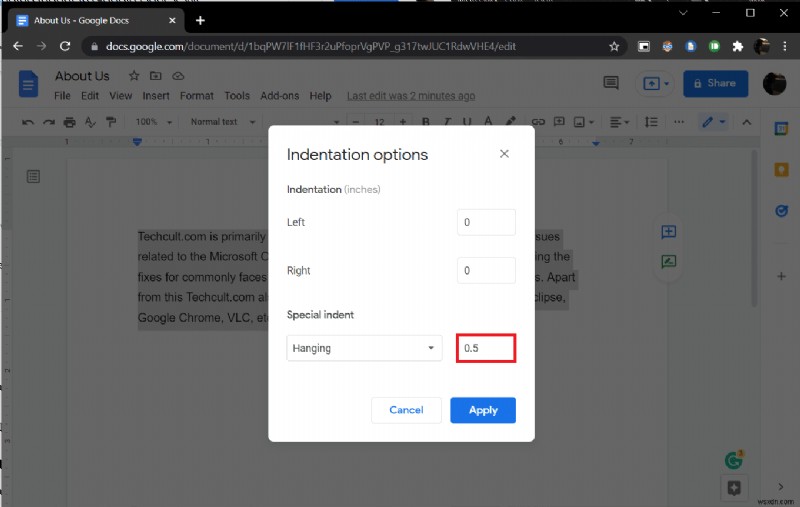Viewport: 800px width, 507px height.
Task: Click the Explore button at bottom right
Action: click(734, 488)
